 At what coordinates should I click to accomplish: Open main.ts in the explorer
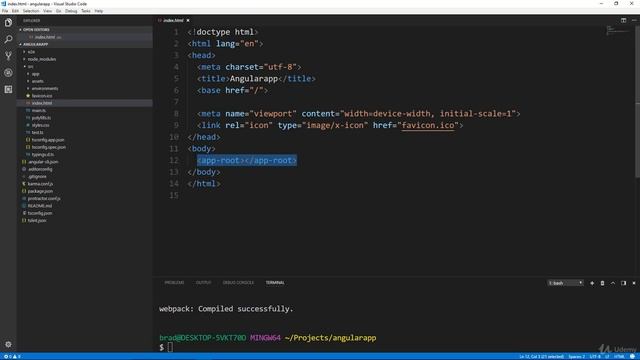[x=39, y=111]
